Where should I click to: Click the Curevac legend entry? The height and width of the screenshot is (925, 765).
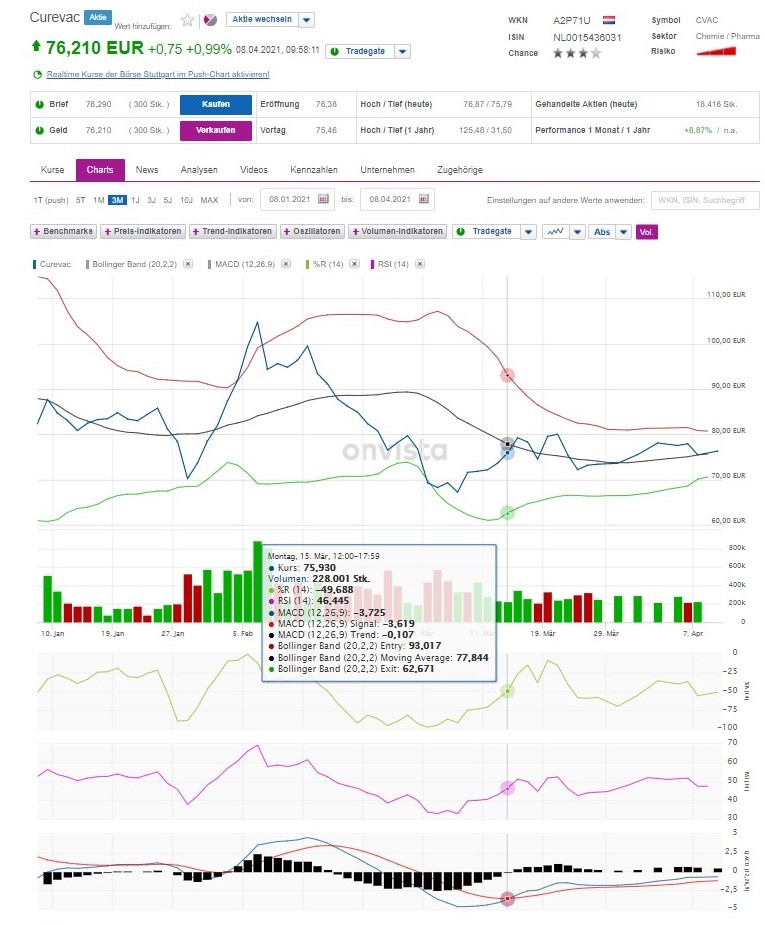pos(52,264)
